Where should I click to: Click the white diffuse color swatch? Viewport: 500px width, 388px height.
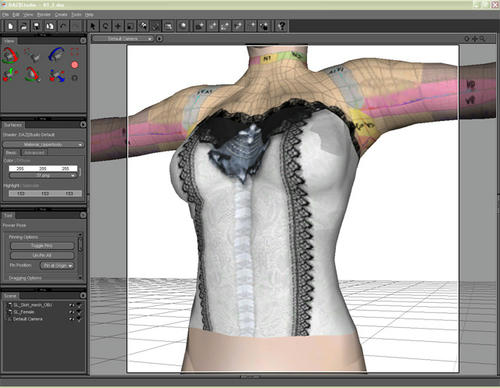click(43, 169)
